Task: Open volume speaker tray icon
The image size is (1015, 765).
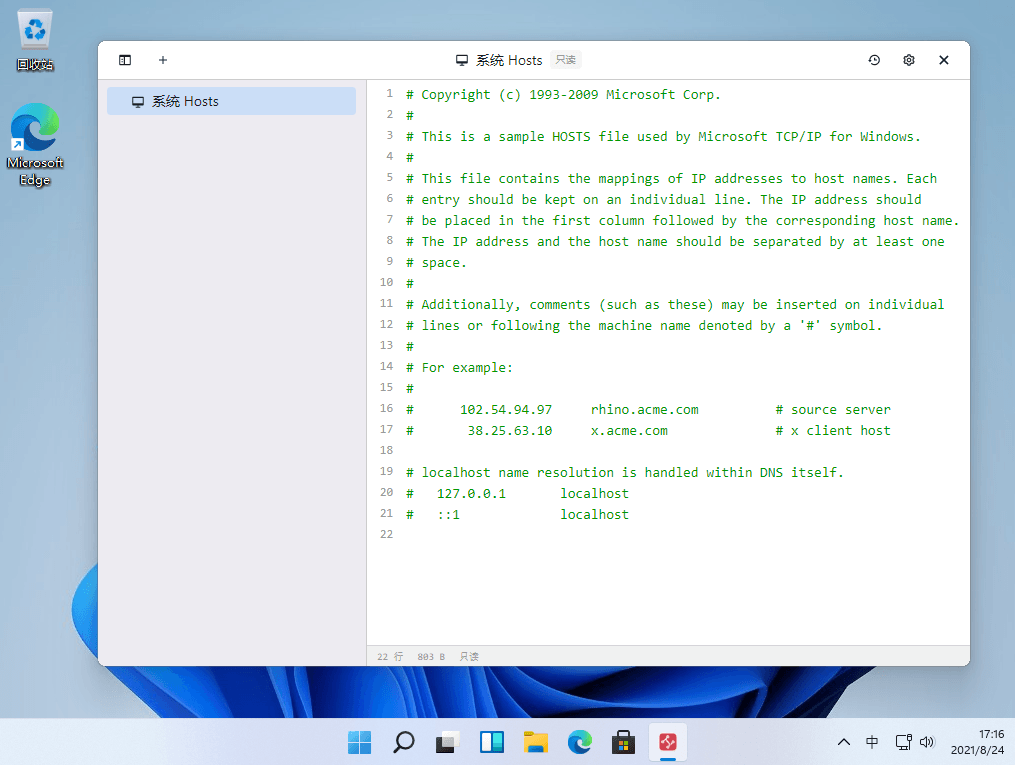Action: click(x=927, y=742)
